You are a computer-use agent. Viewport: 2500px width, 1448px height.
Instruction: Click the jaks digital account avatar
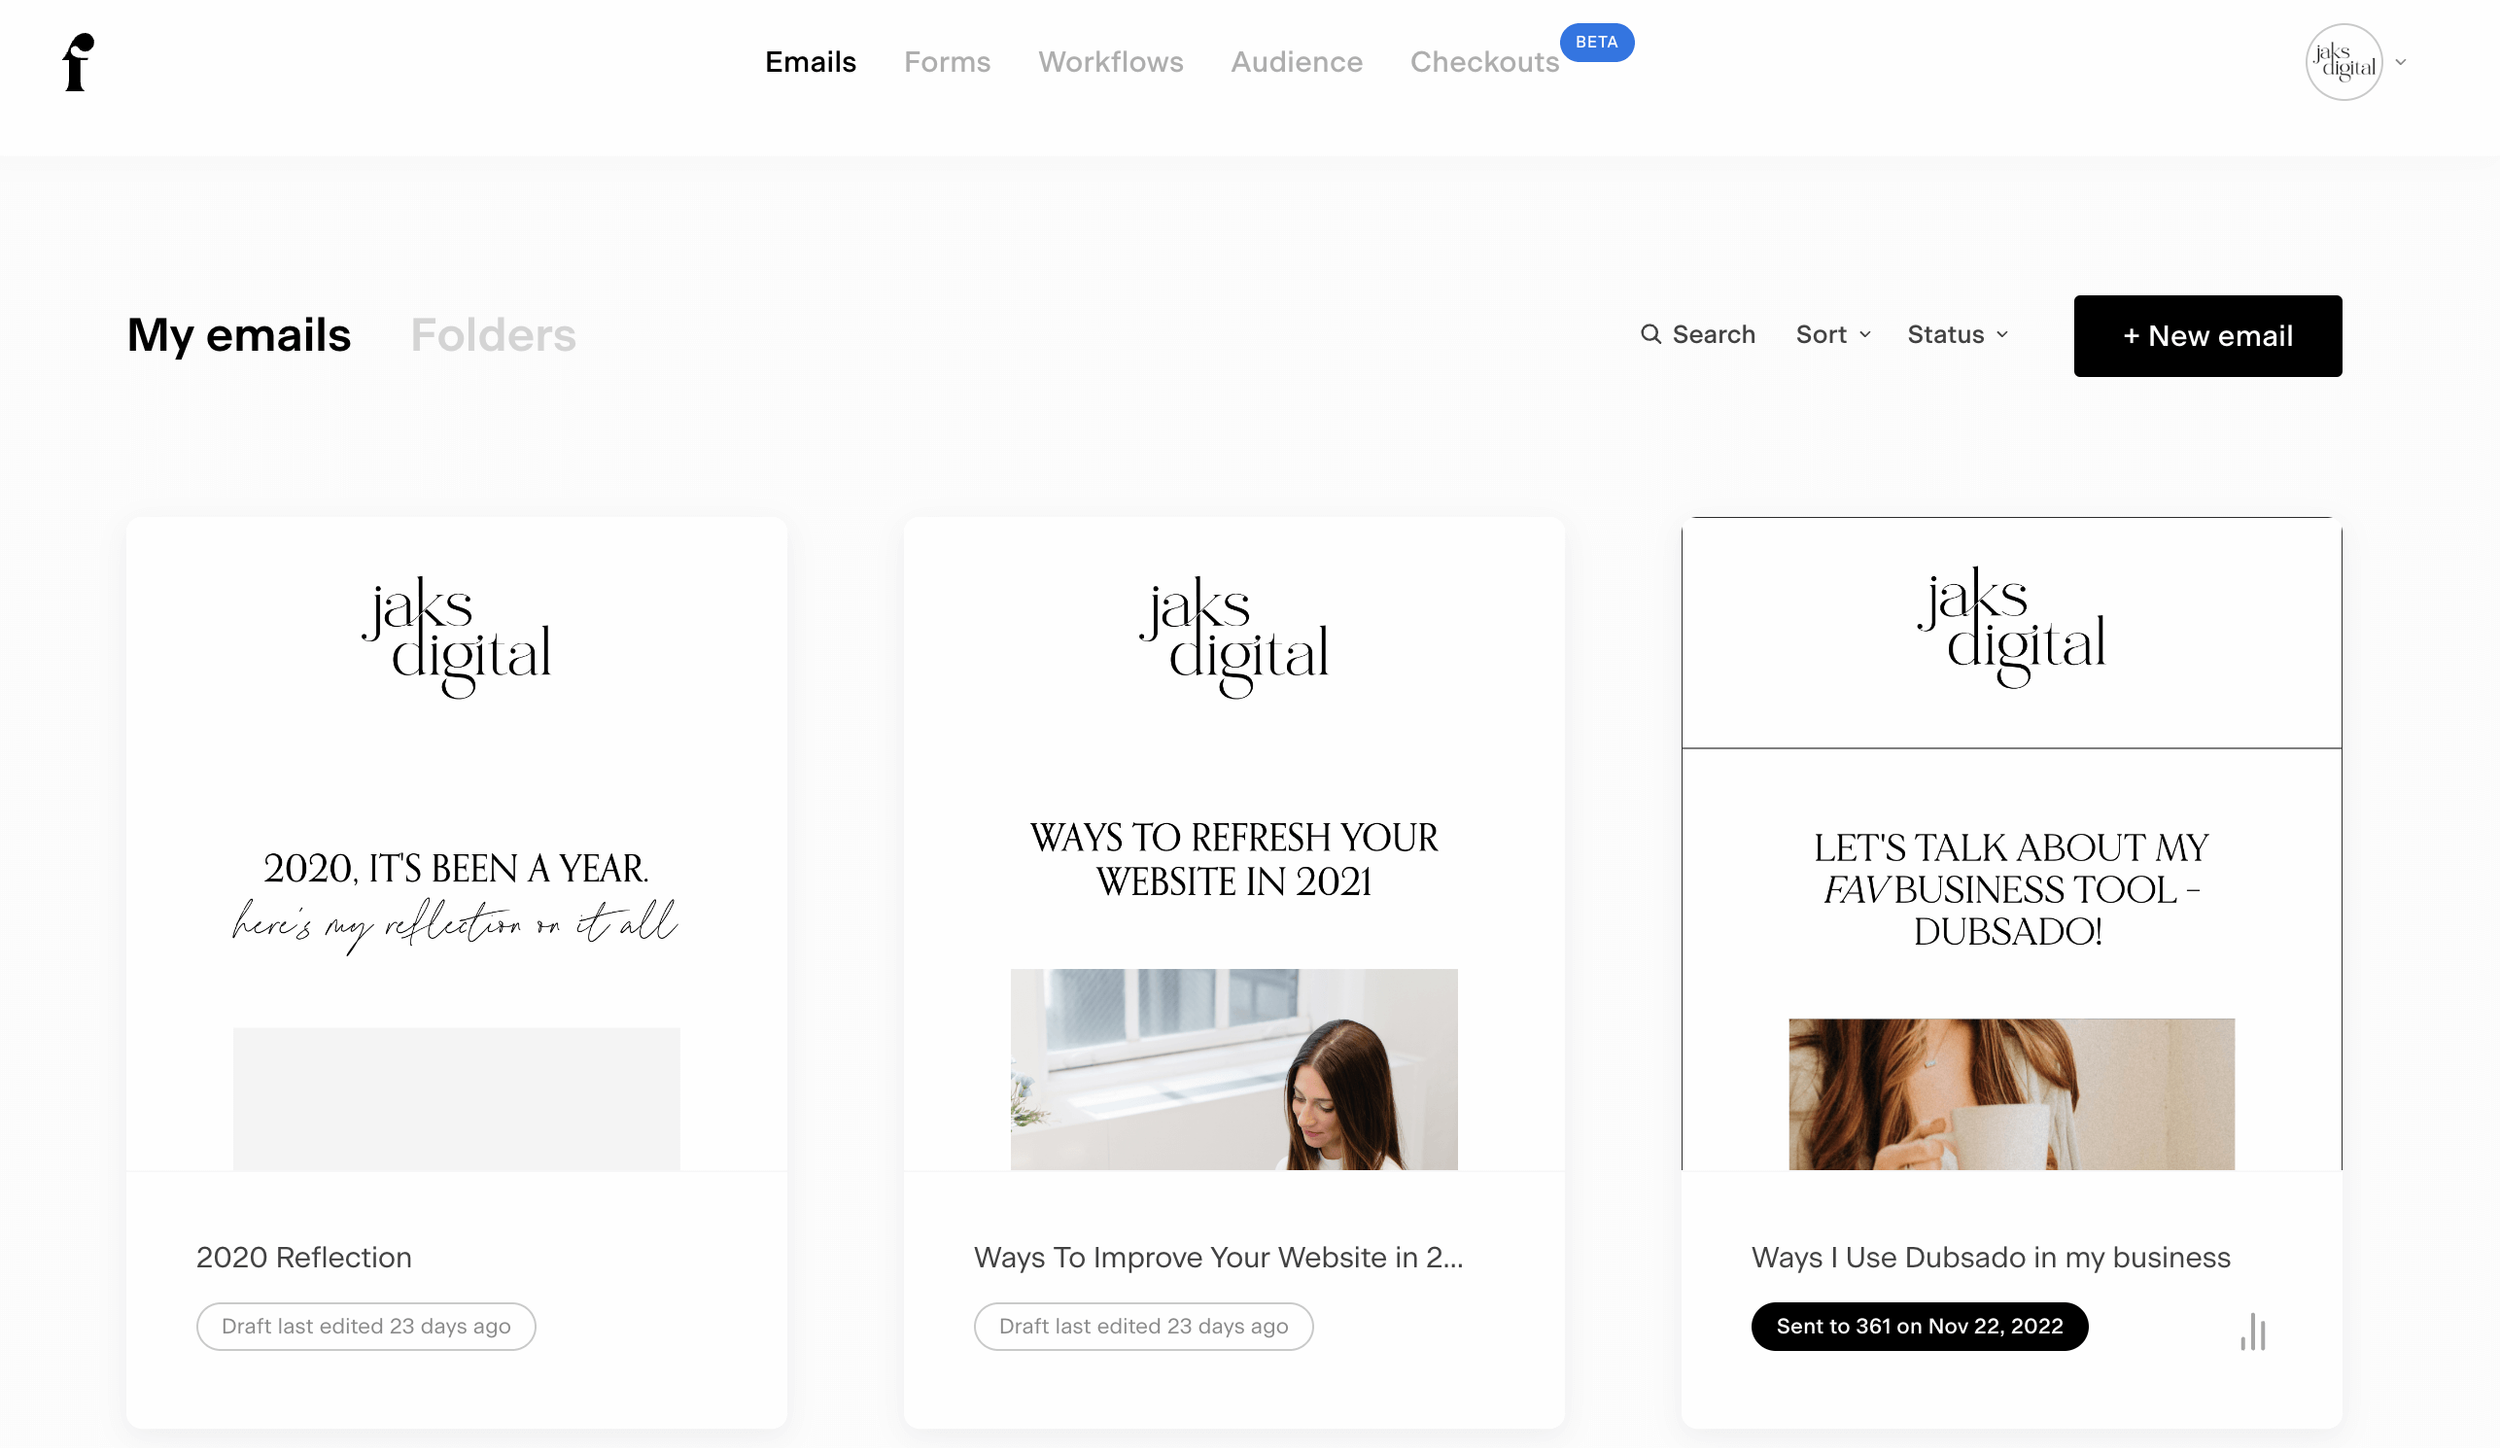[2344, 62]
